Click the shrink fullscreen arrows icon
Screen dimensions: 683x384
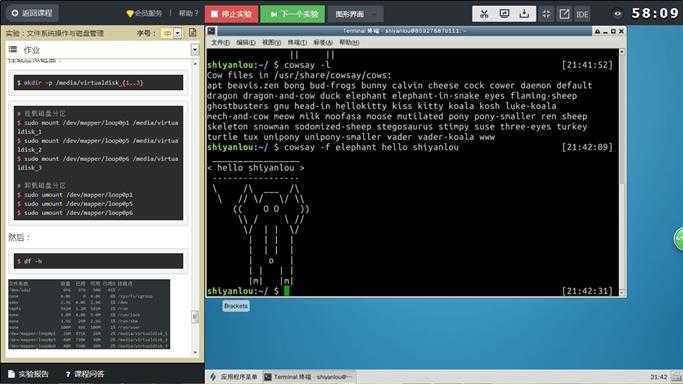[x=546, y=14]
